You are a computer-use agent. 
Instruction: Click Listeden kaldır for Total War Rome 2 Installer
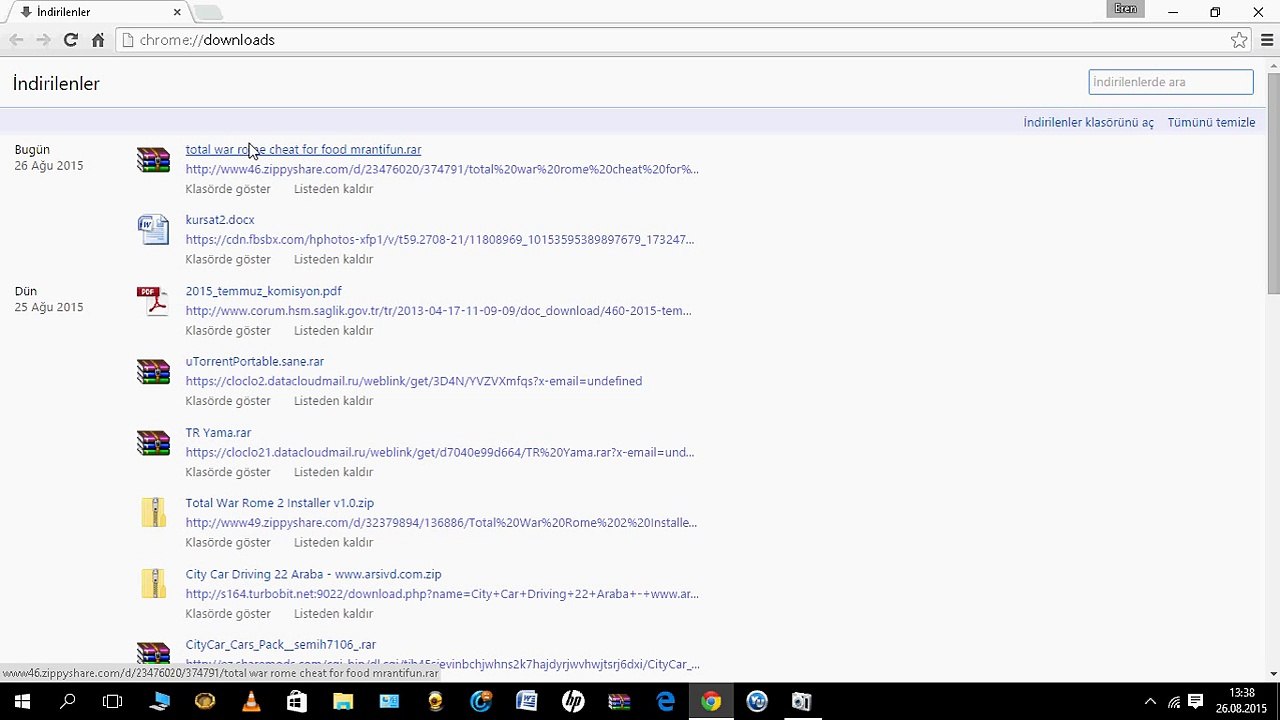pyautogui.click(x=333, y=542)
